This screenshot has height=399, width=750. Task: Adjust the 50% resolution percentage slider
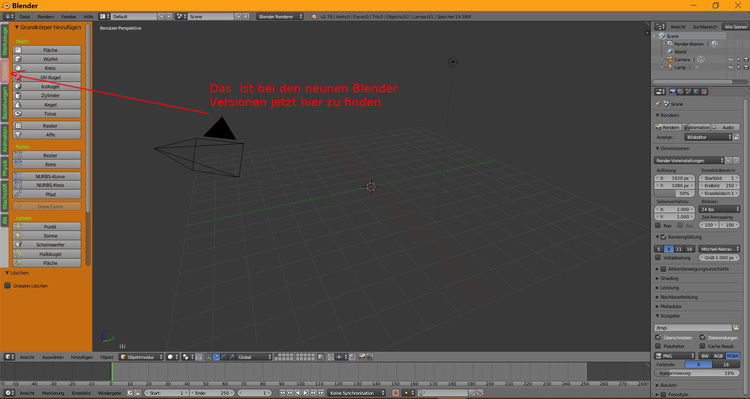point(675,194)
